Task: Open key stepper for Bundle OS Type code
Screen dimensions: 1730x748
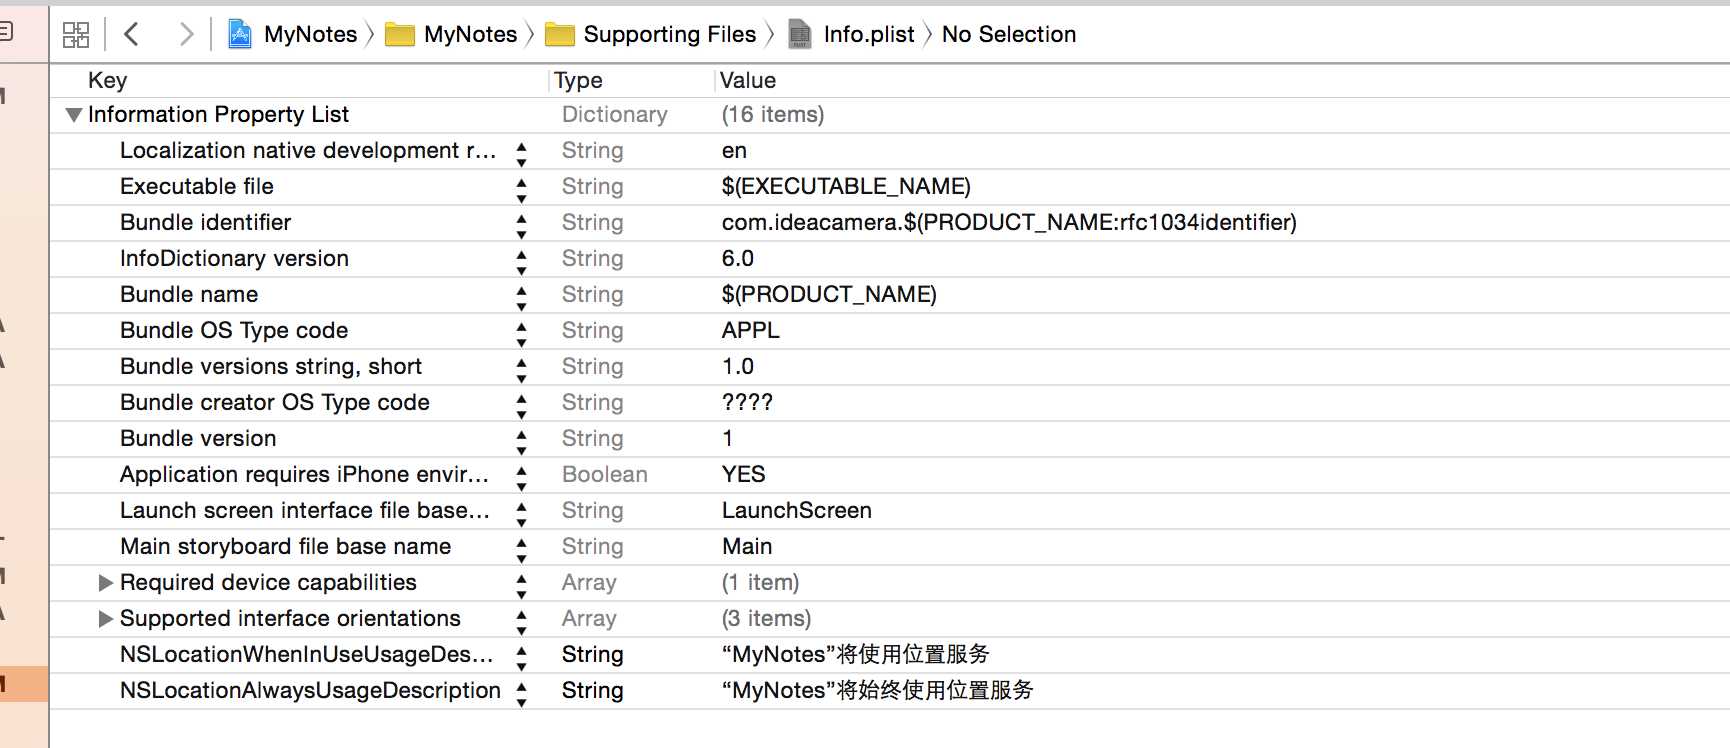Action: pyautogui.click(x=521, y=334)
